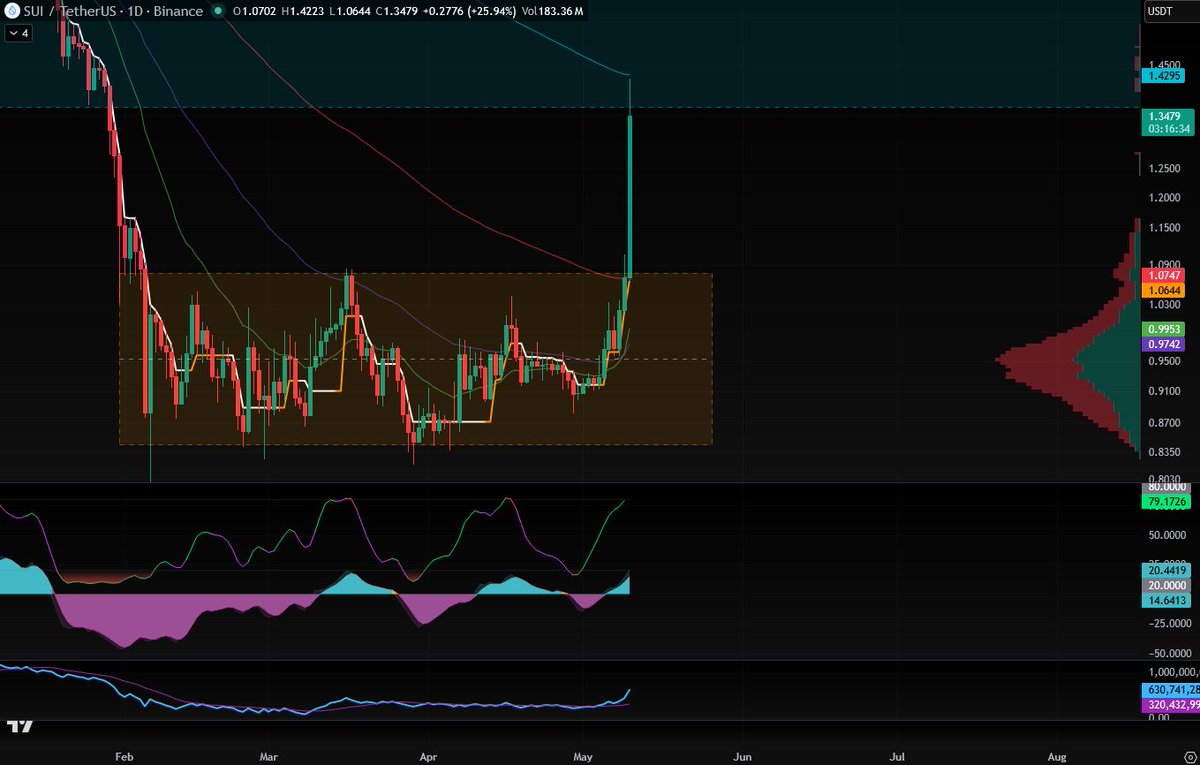Viewport: 1200px width, 765px height.
Task: Click the 14.6413 indicator value label
Action: tap(1164, 600)
